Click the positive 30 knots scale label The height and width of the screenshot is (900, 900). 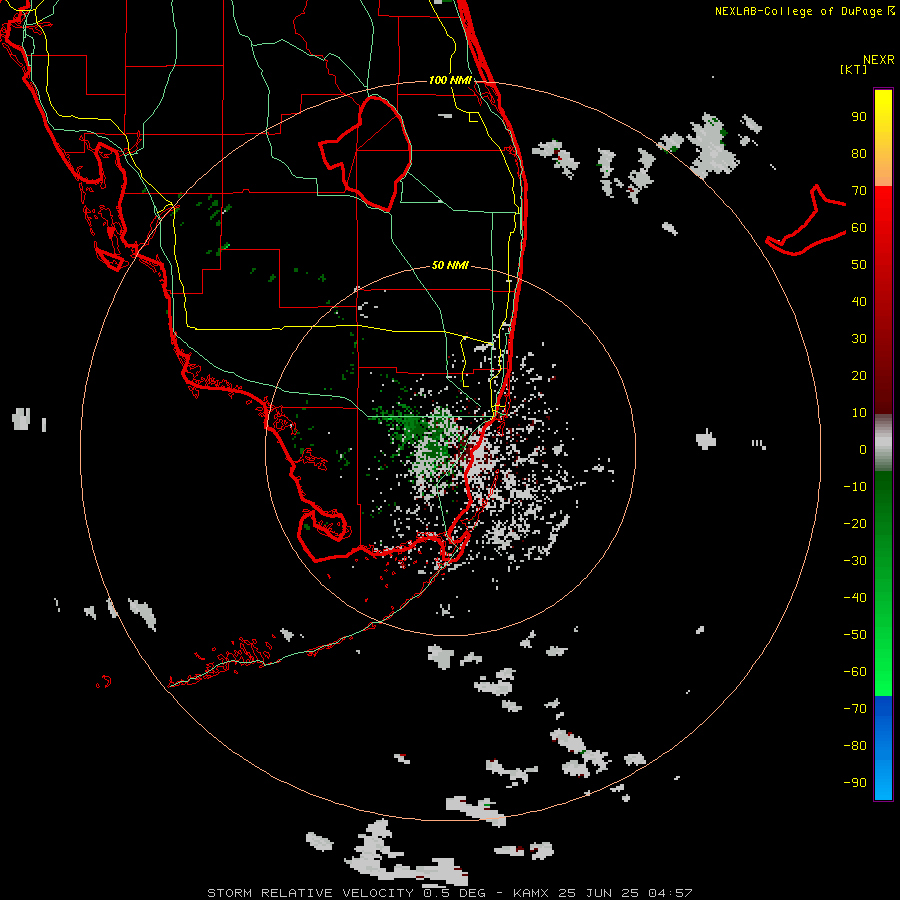(x=859, y=339)
